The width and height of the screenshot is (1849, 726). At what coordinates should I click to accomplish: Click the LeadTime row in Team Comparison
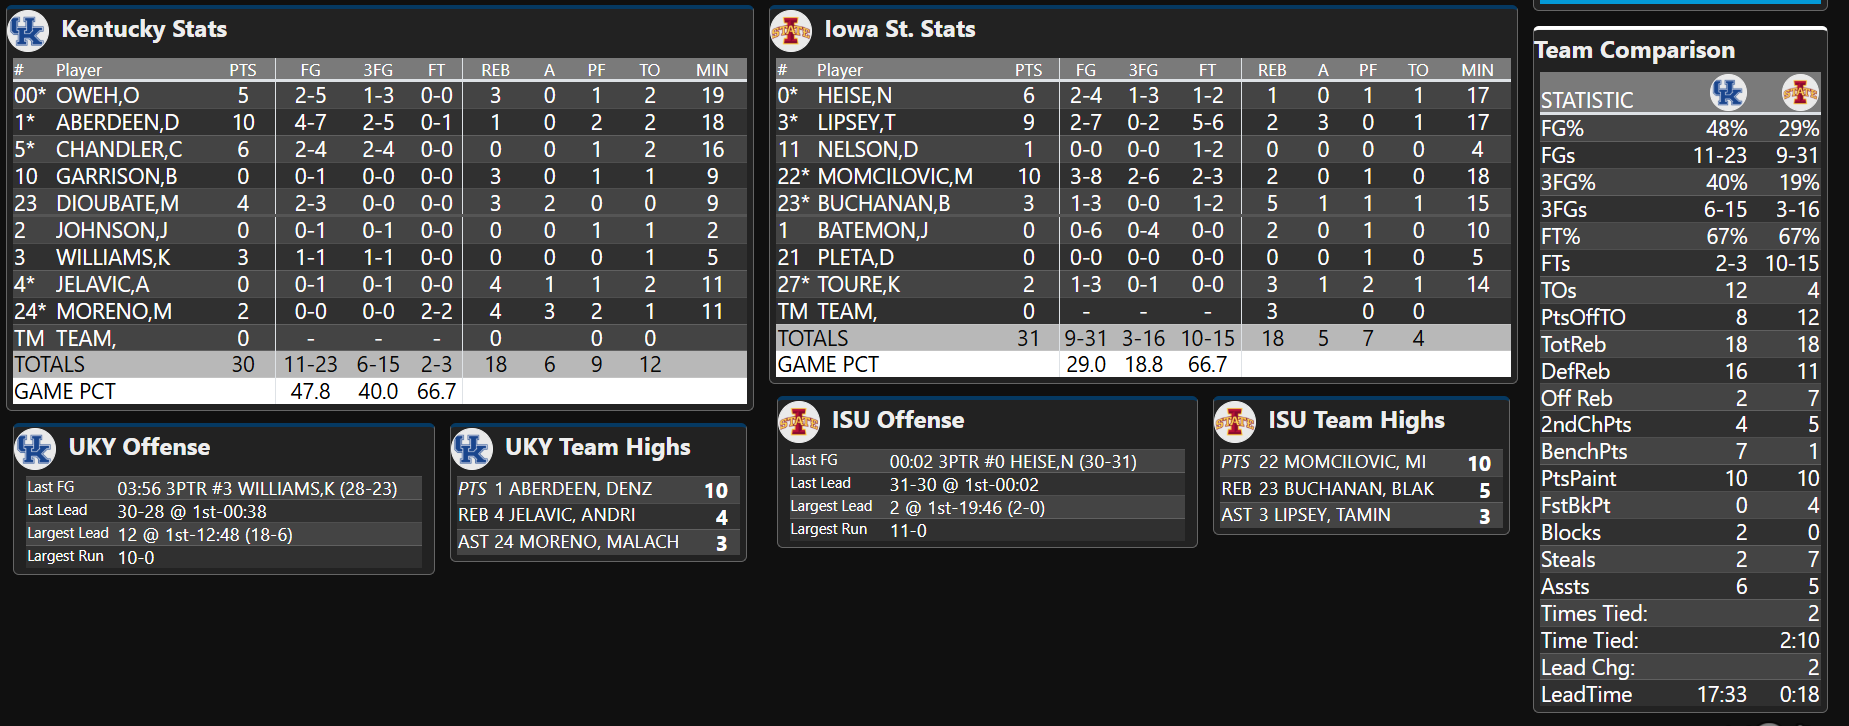click(x=1680, y=694)
